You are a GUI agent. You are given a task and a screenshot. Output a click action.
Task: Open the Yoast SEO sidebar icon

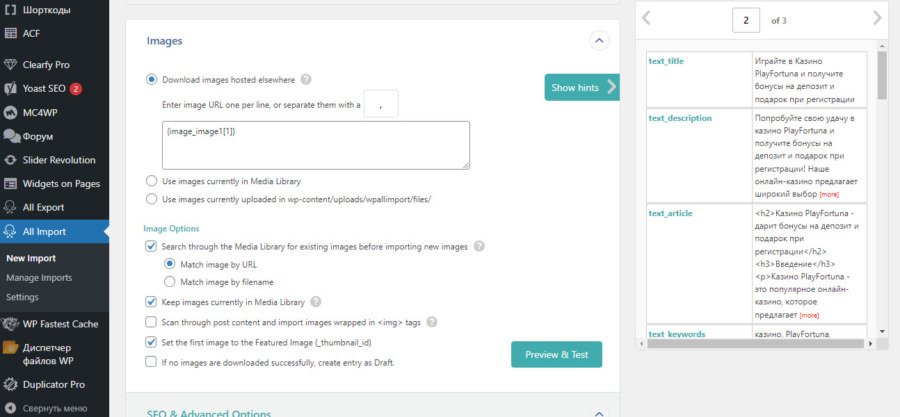pos(10,89)
